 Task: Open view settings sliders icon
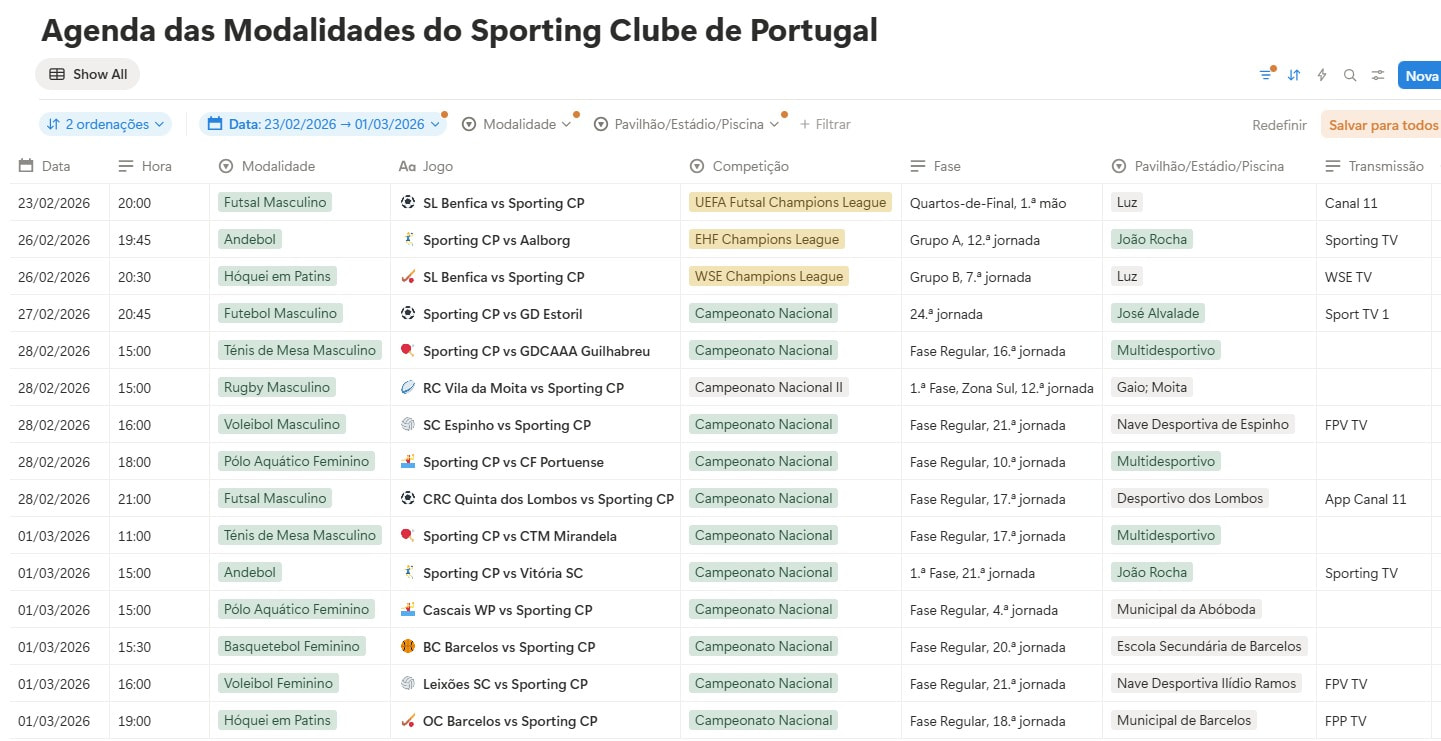pyautogui.click(x=1378, y=75)
